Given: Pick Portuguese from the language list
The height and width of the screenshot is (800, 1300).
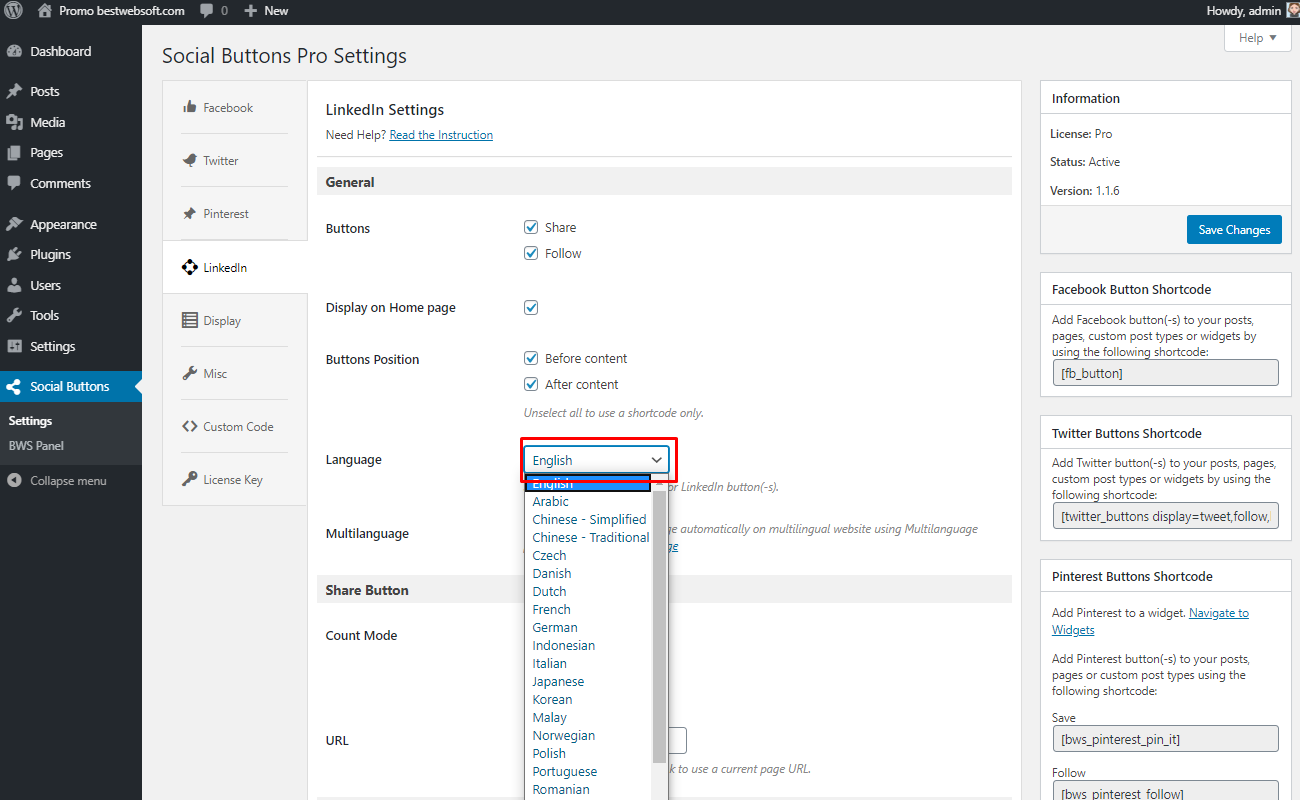Looking at the screenshot, I should (x=588, y=772).
